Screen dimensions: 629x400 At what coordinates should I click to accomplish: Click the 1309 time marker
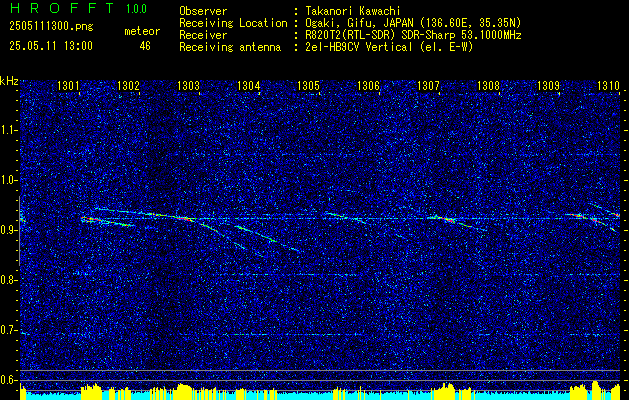pyautogui.click(x=548, y=85)
